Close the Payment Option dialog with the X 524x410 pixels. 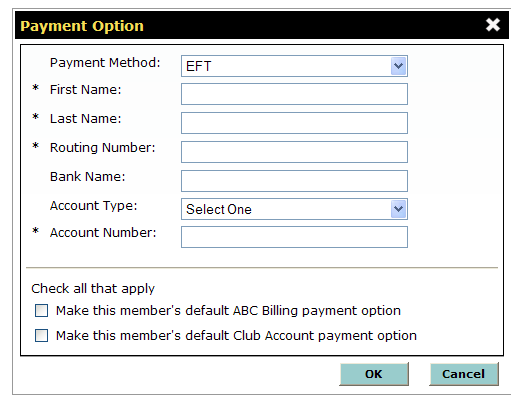point(493,25)
